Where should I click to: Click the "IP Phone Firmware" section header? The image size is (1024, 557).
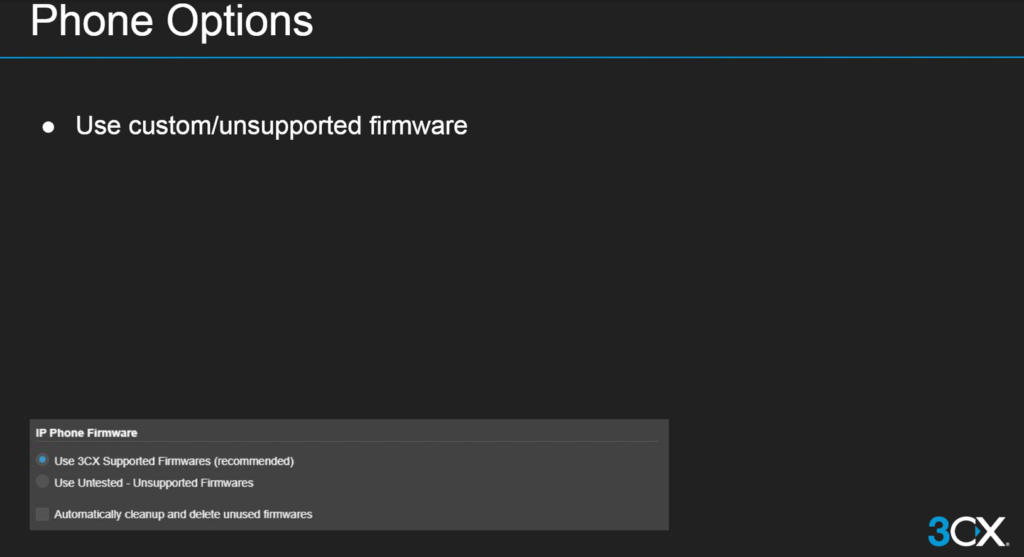[x=86, y=433]
